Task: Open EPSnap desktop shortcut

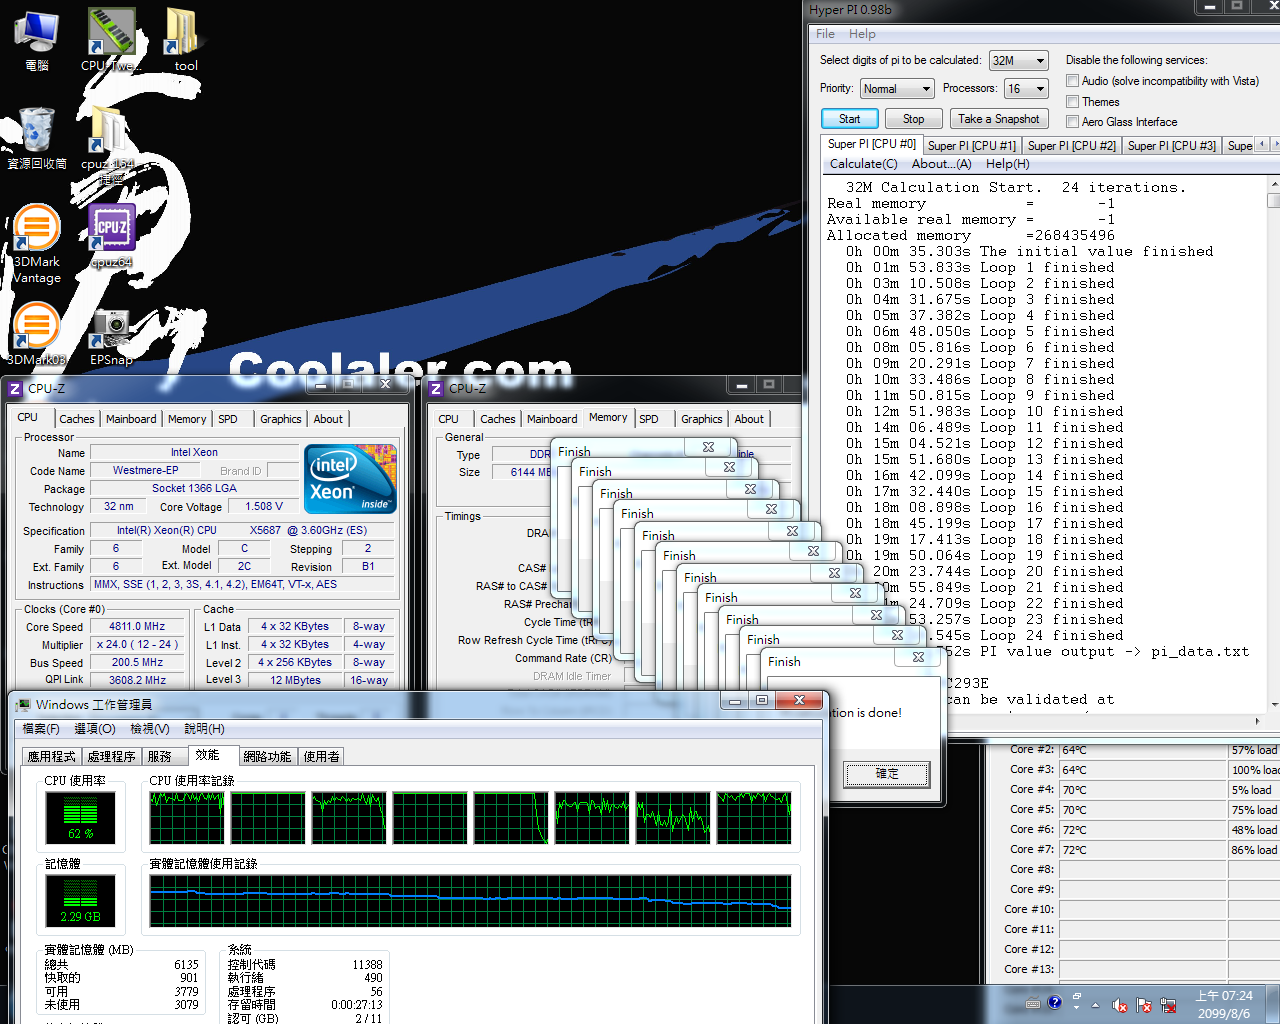Action: pos(110,332)
